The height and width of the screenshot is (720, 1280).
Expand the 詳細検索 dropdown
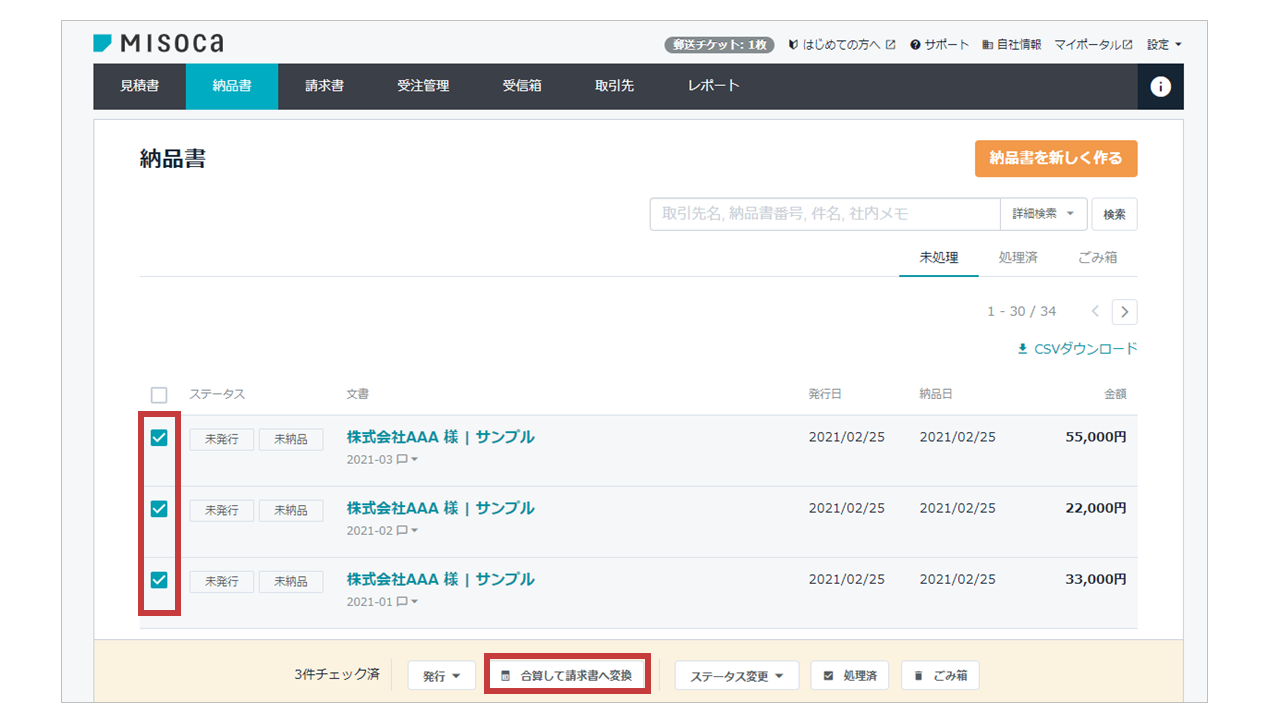tap(1043, 214)
